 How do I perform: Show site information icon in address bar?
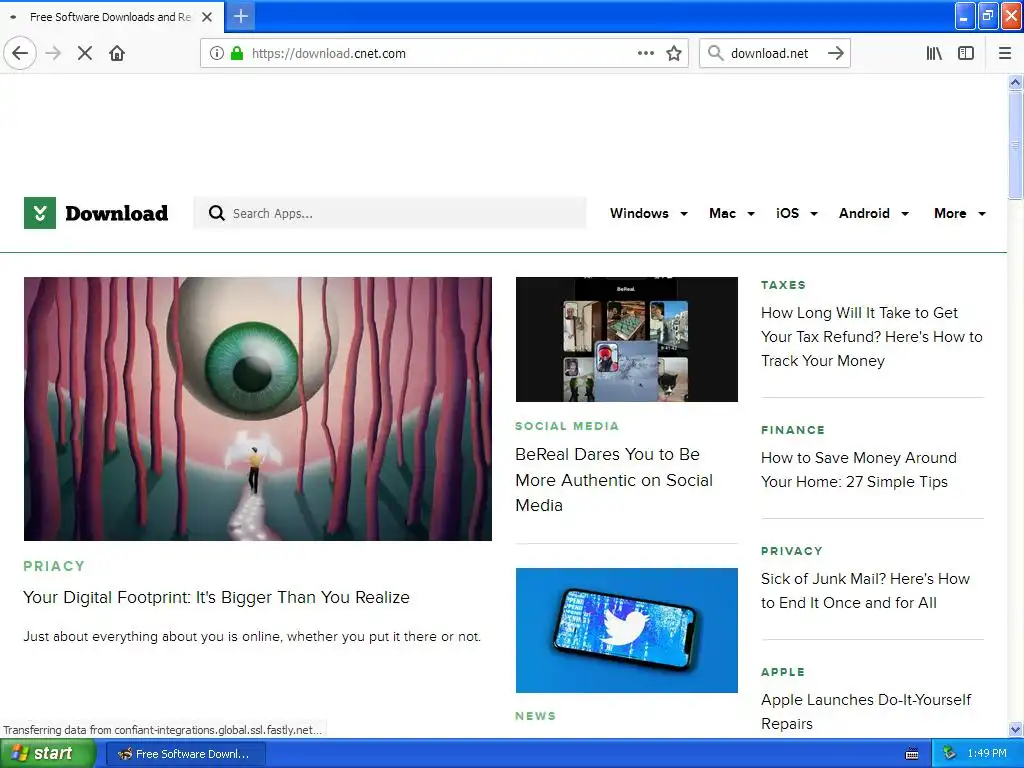point(217,53)
